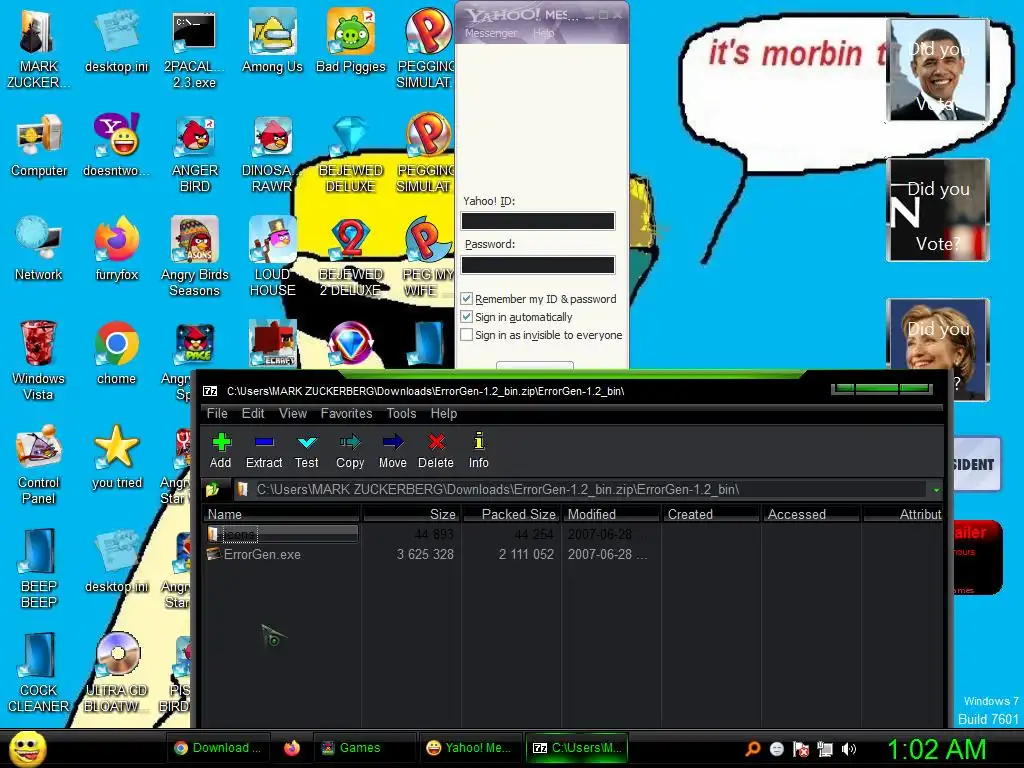Image resolution: width=1024 pixels, height=768 pixels.
Task: Enable Sign in as invisible to everyone
Action: (466, 335)
